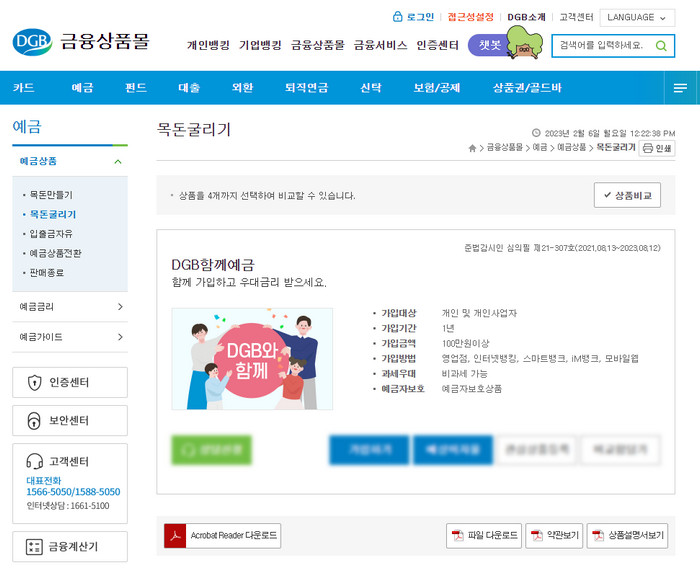Open the 퇴직연금 tab

point(306,88)
